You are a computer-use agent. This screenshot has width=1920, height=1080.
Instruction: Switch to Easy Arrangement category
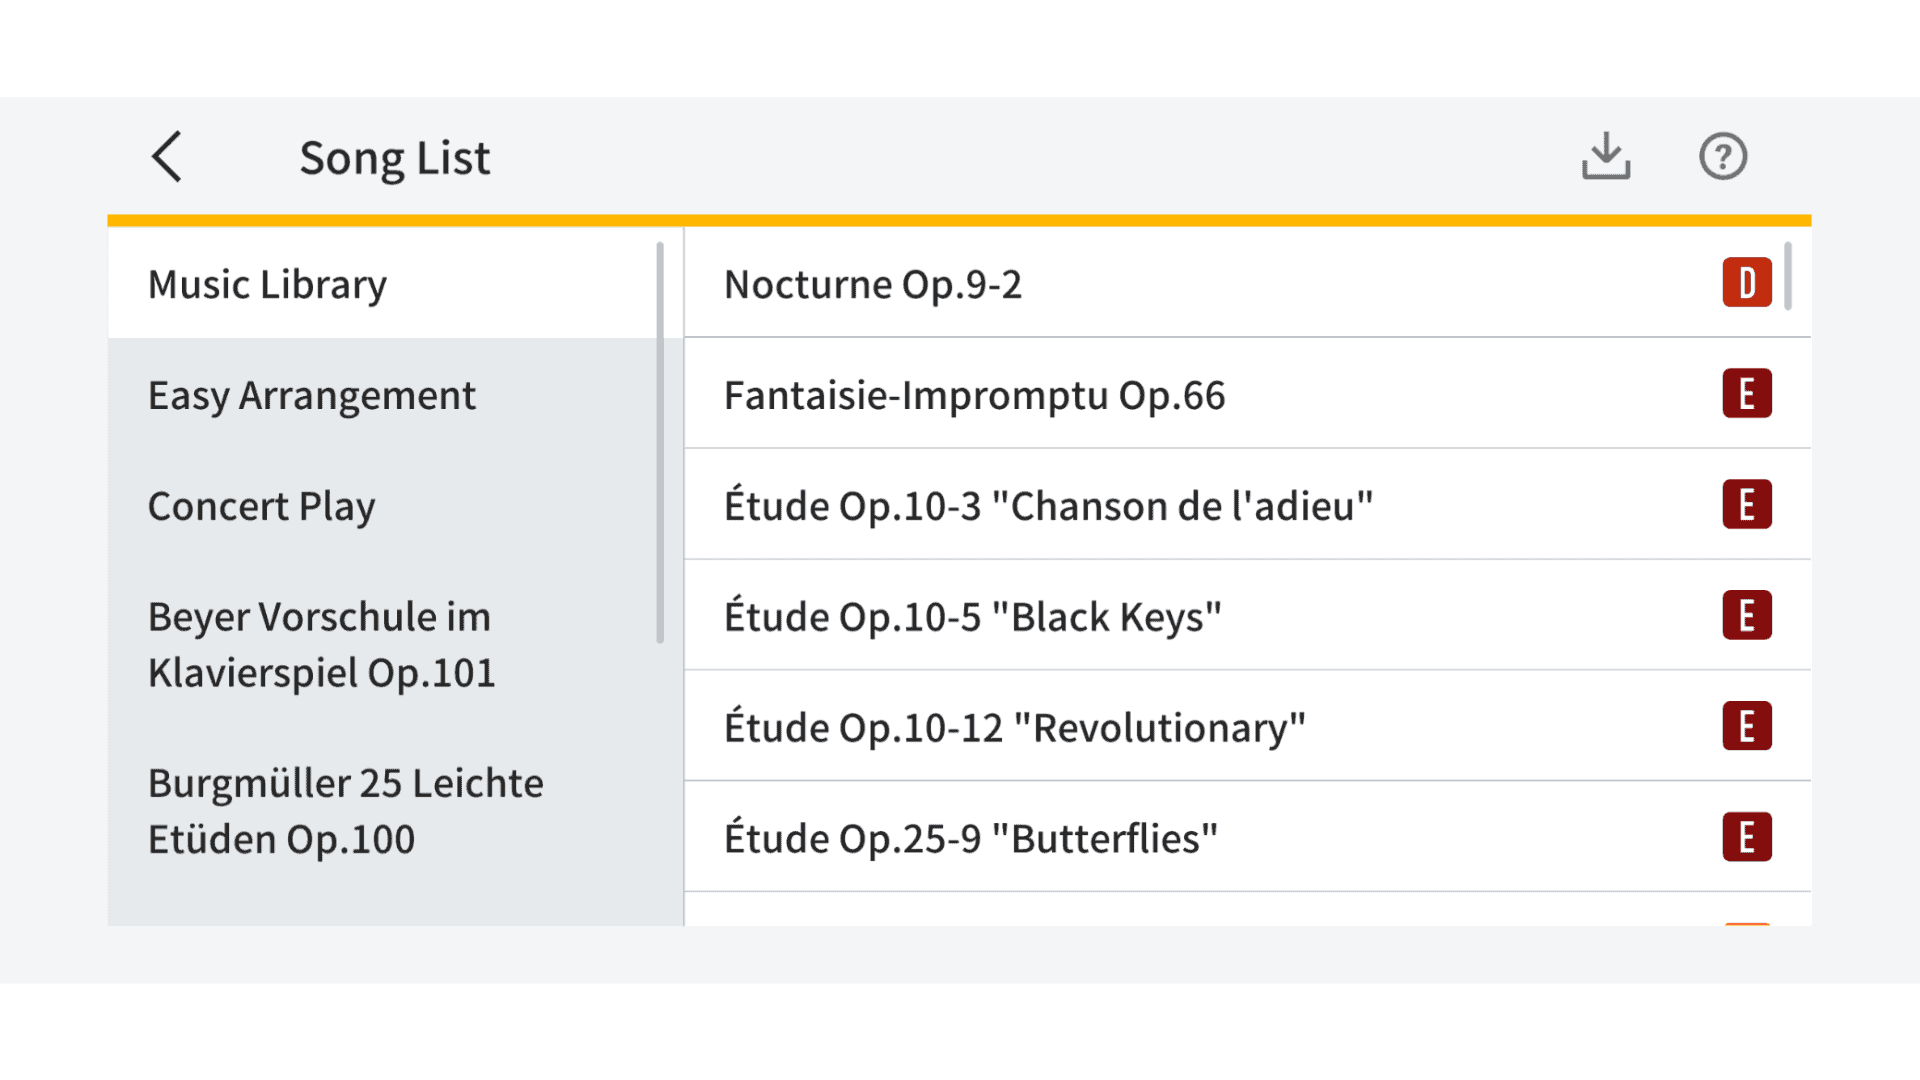[x=312, y=396]
